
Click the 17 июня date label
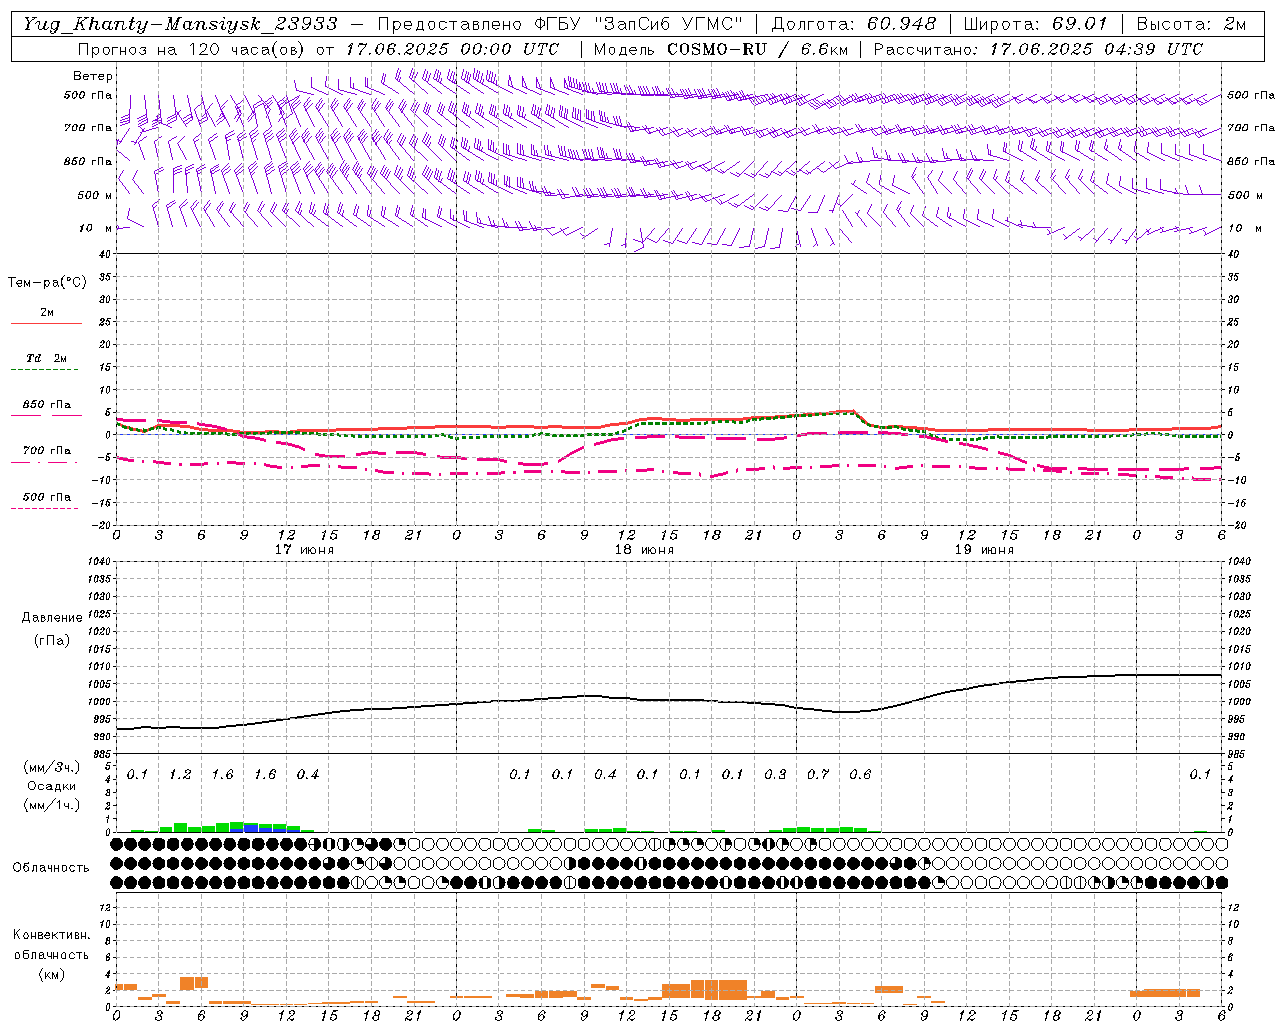click(x=304, y=550)
